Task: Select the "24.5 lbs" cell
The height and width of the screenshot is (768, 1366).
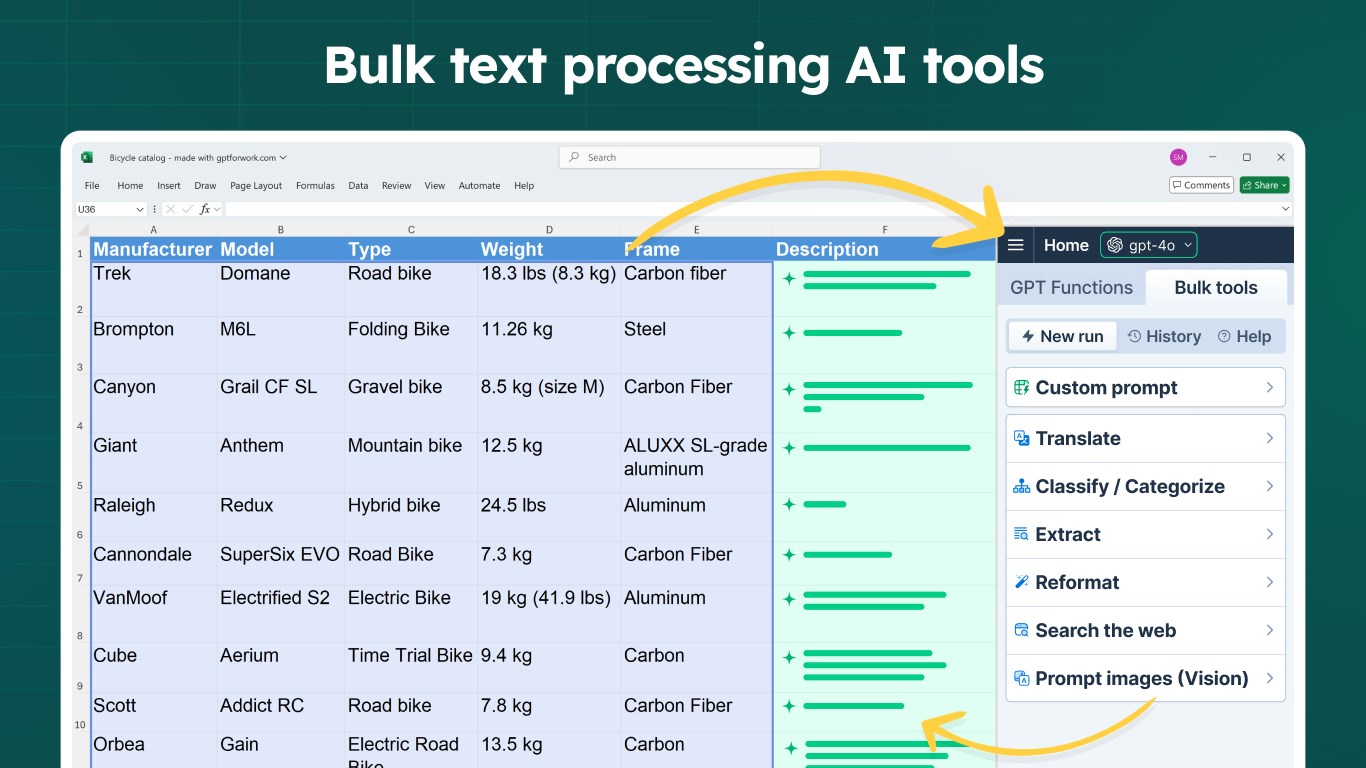Action: coord(549,517)
